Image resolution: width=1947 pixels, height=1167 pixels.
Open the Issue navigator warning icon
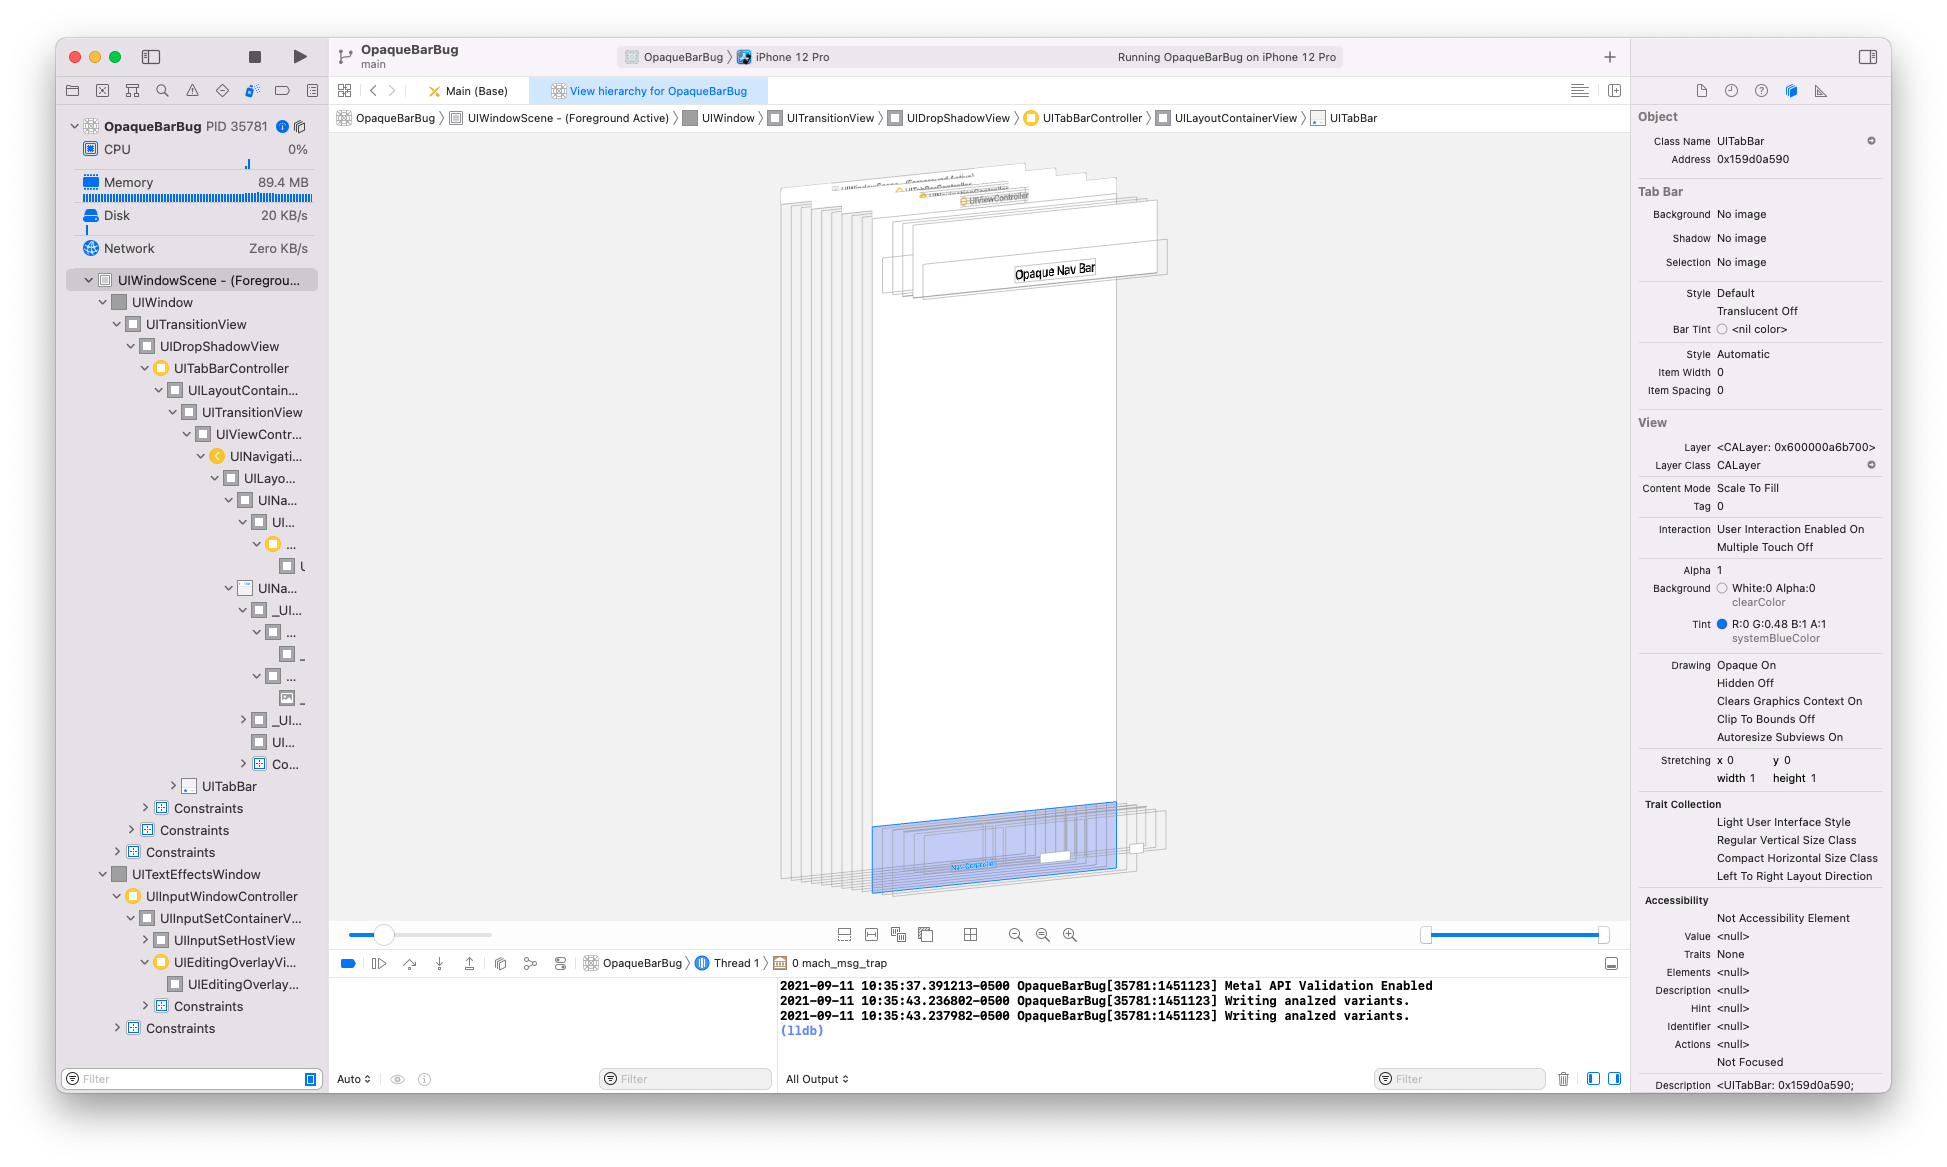point(192,91)
